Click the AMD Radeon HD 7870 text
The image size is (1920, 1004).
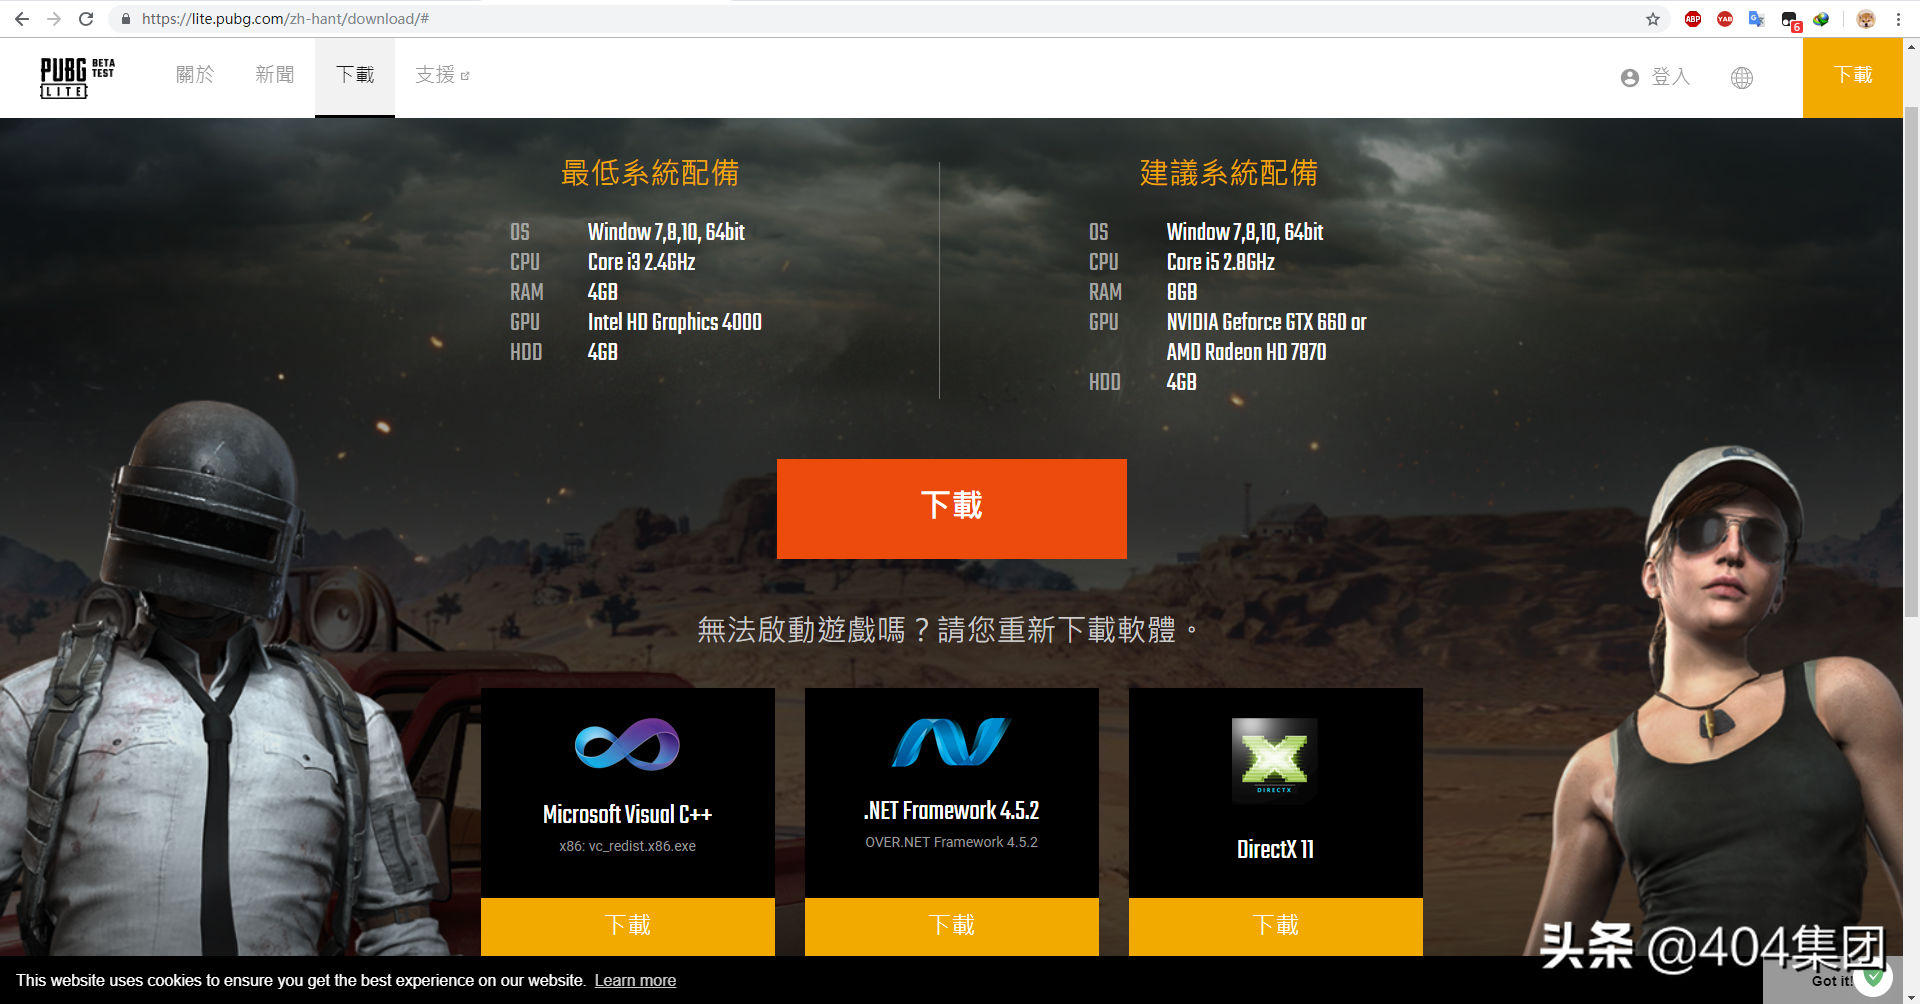coord(1247,352)
